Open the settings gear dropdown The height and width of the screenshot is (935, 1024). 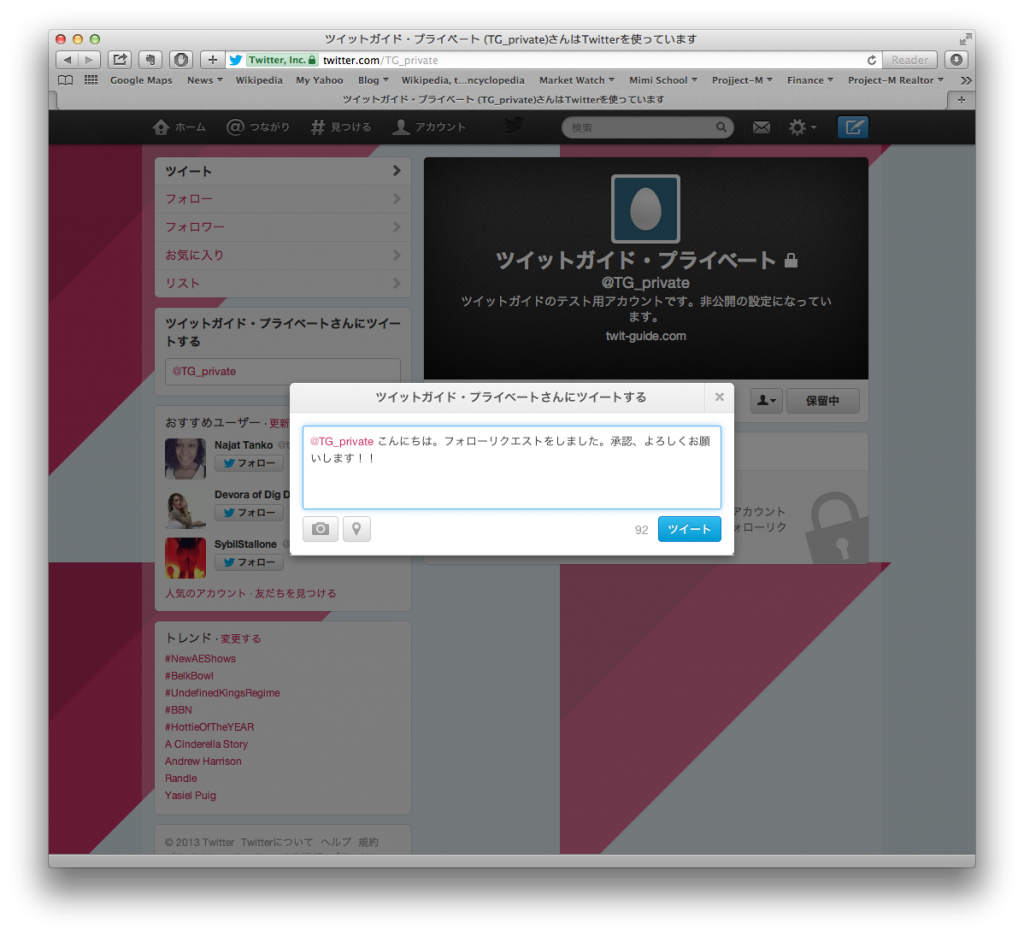803,127
